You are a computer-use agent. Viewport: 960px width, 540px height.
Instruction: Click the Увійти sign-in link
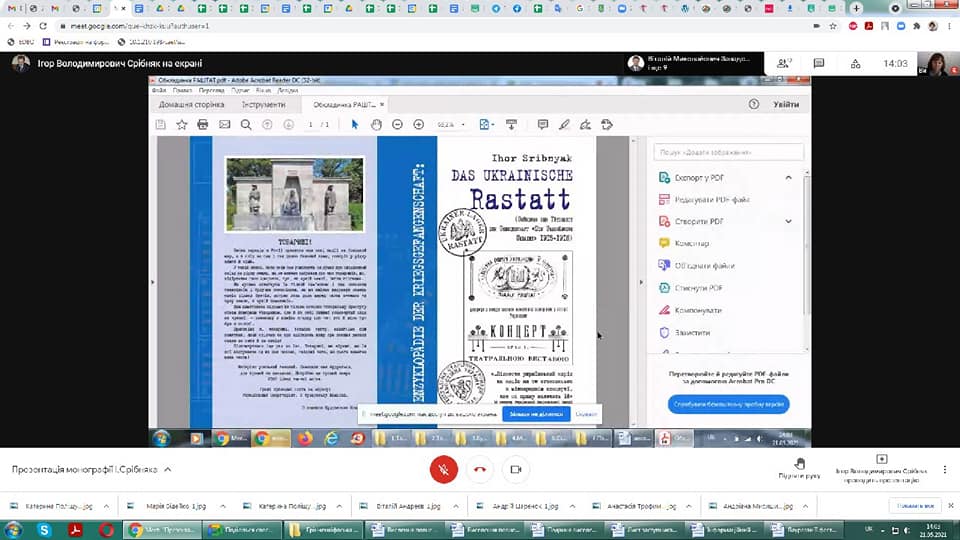click(x=786, y=104)
